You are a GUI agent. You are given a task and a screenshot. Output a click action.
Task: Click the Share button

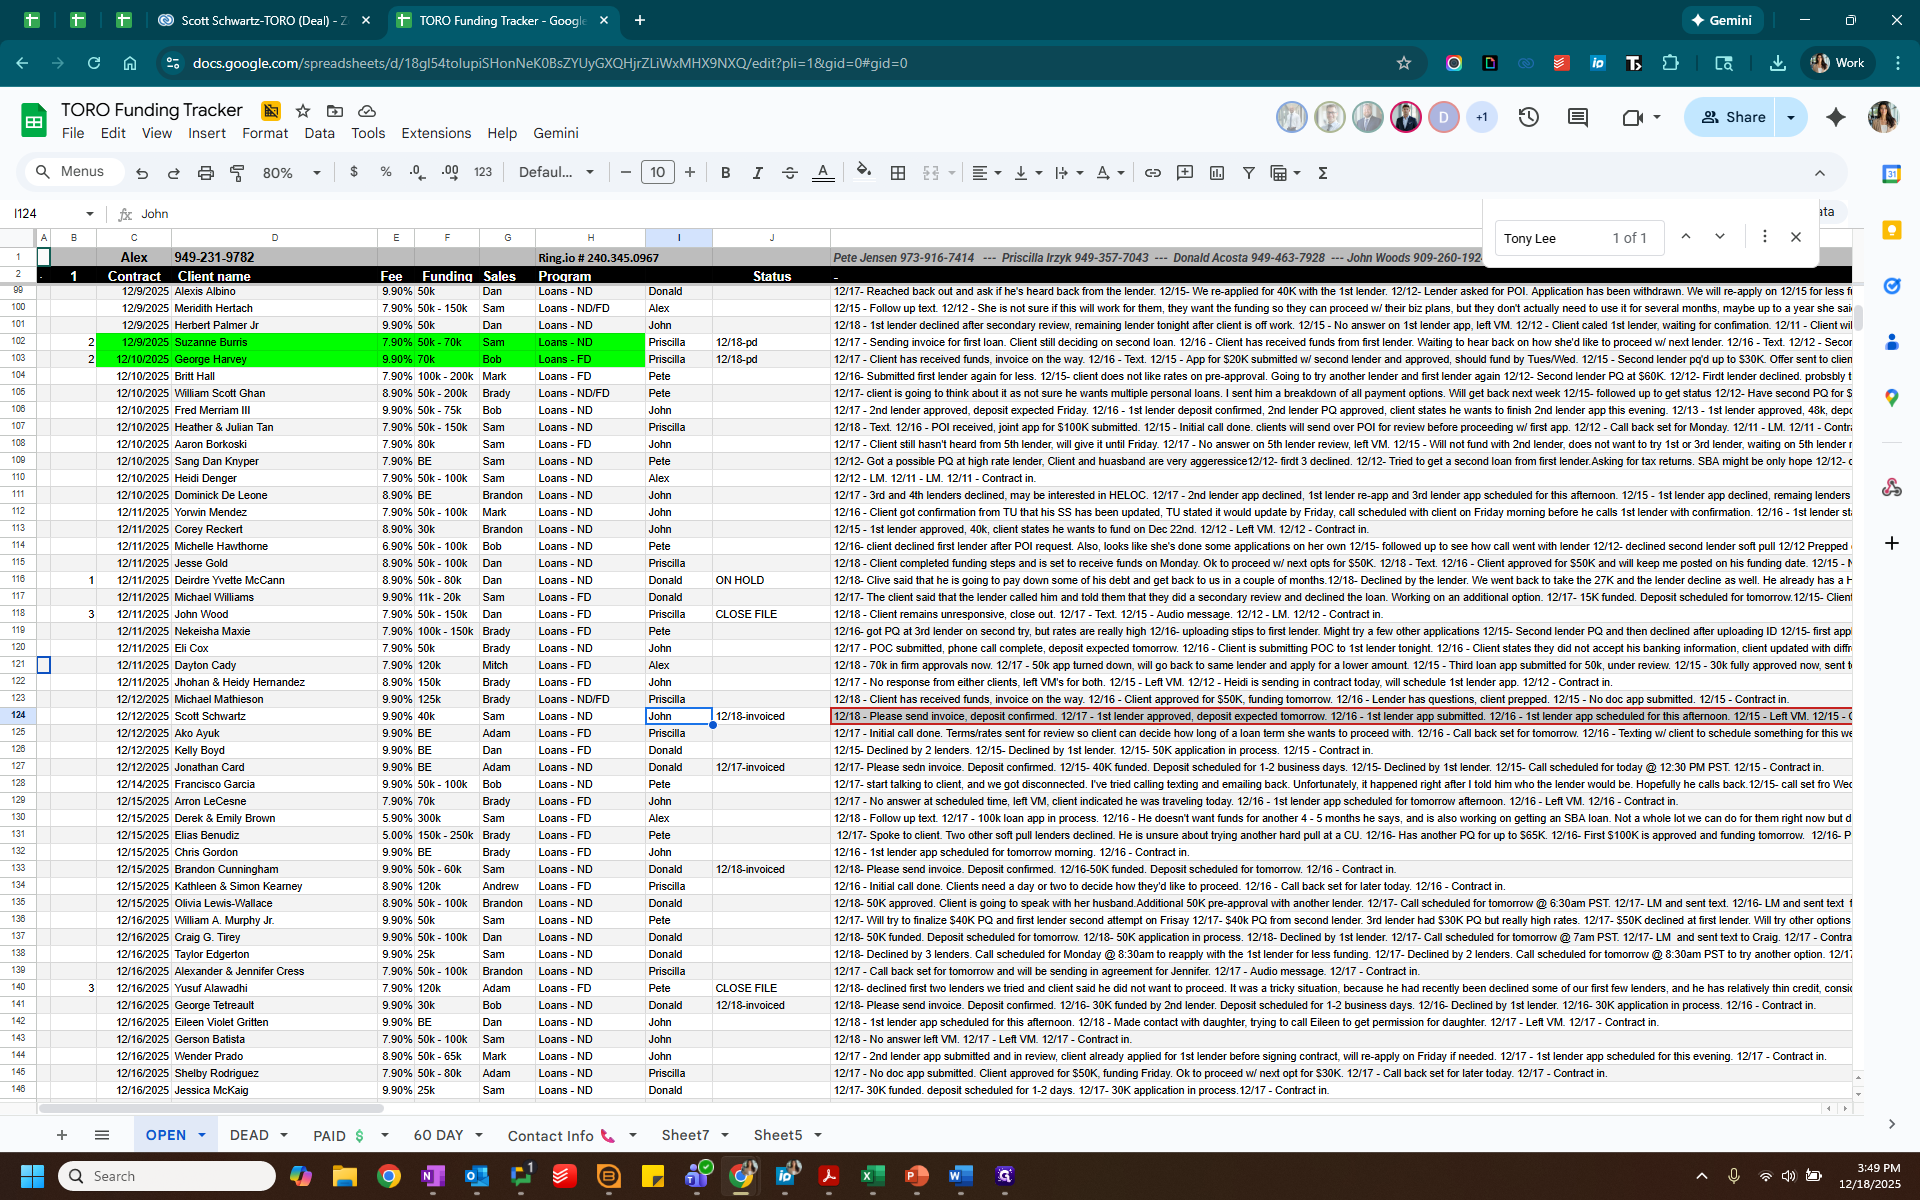(1733, 117)
